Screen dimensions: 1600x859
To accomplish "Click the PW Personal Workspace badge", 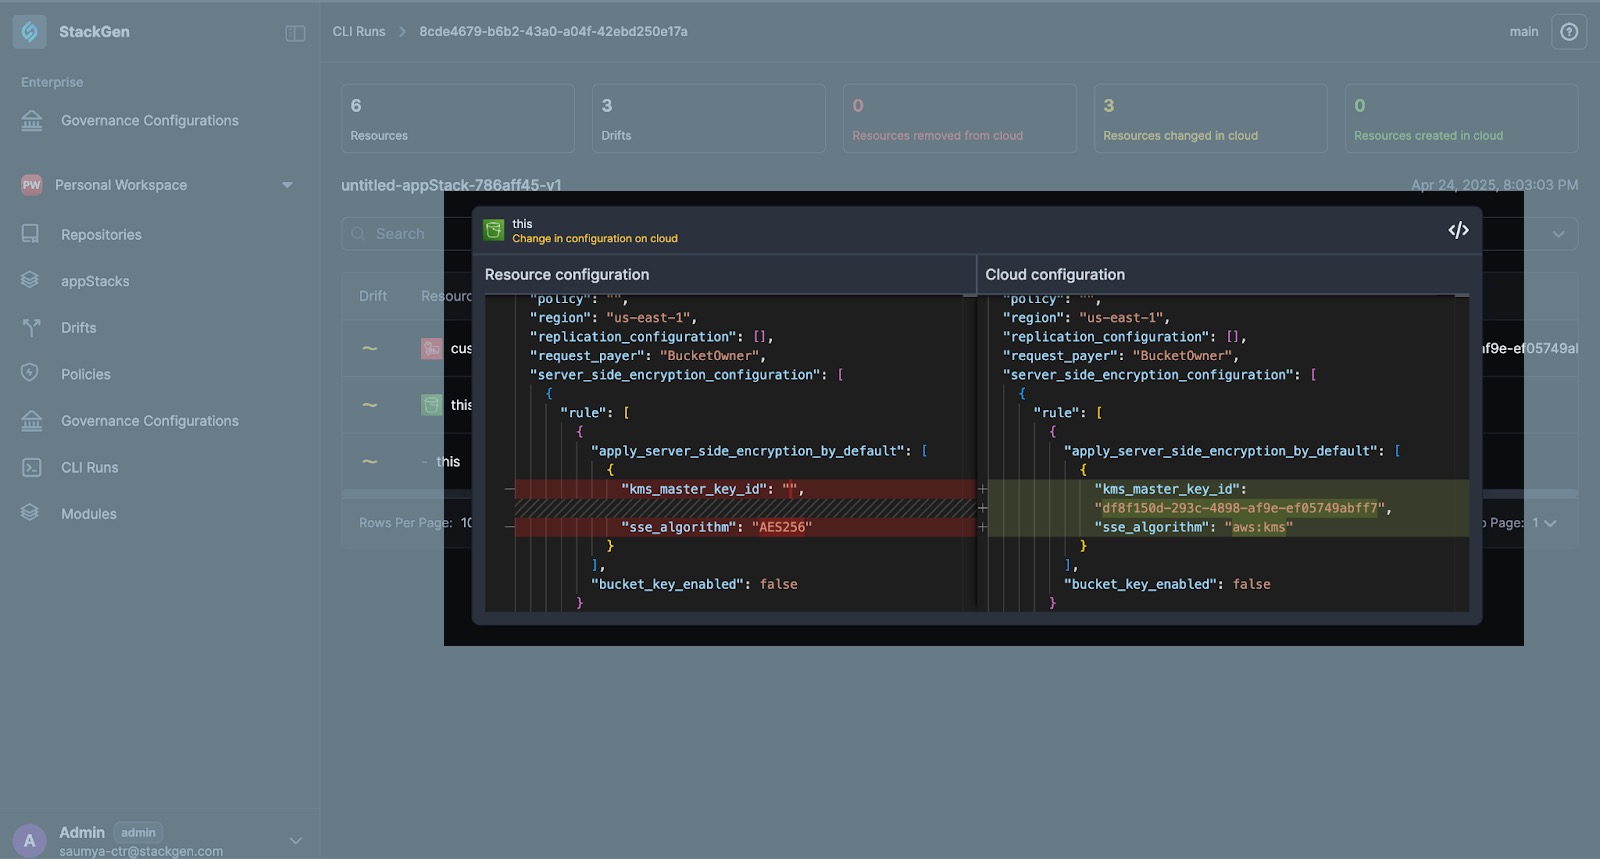I will pos(32,185).
